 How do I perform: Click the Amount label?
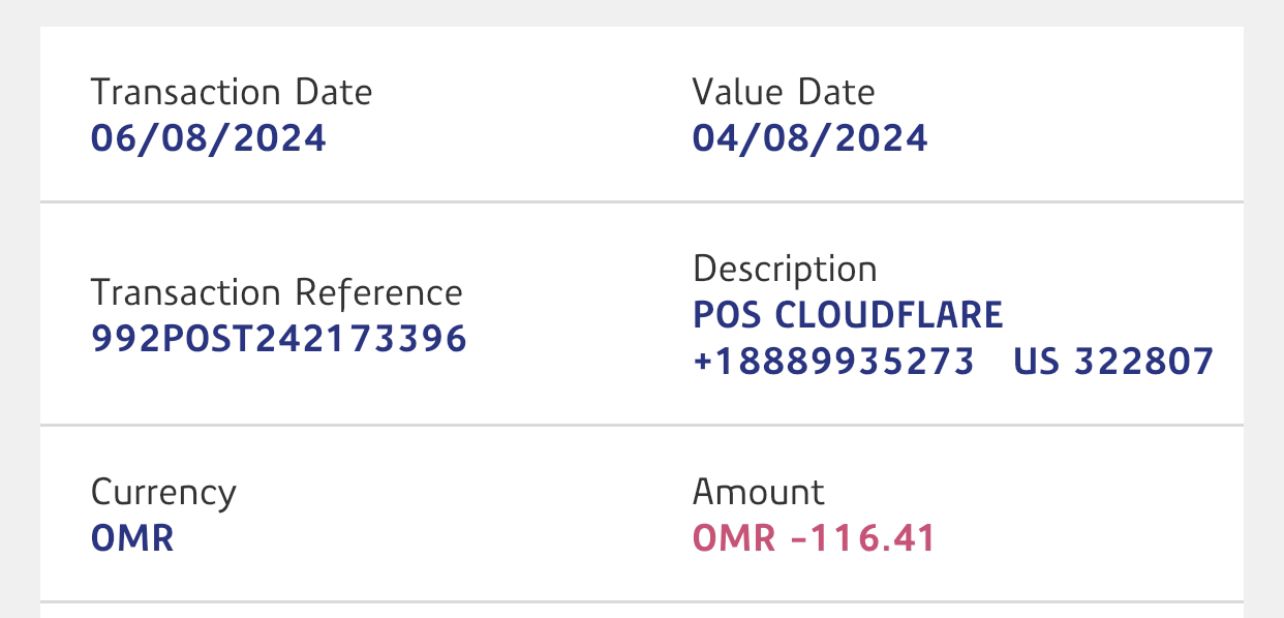758,492
